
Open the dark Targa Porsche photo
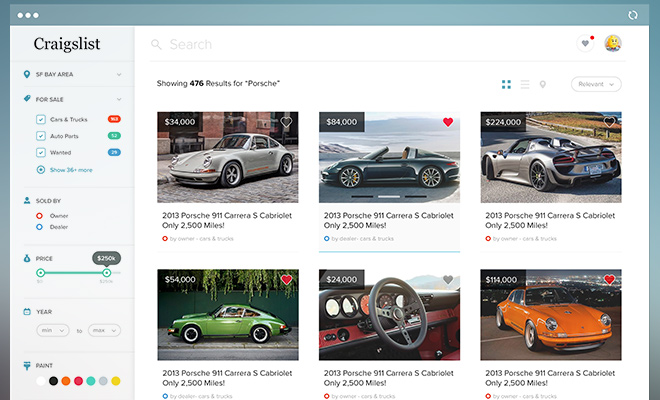click(x=389, y=157)
